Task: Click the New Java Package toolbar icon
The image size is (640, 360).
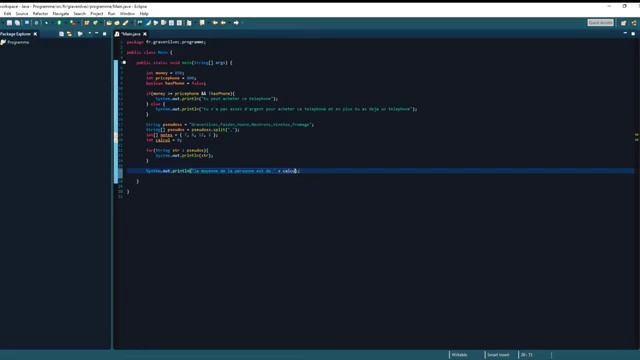Action: [87, 23]
